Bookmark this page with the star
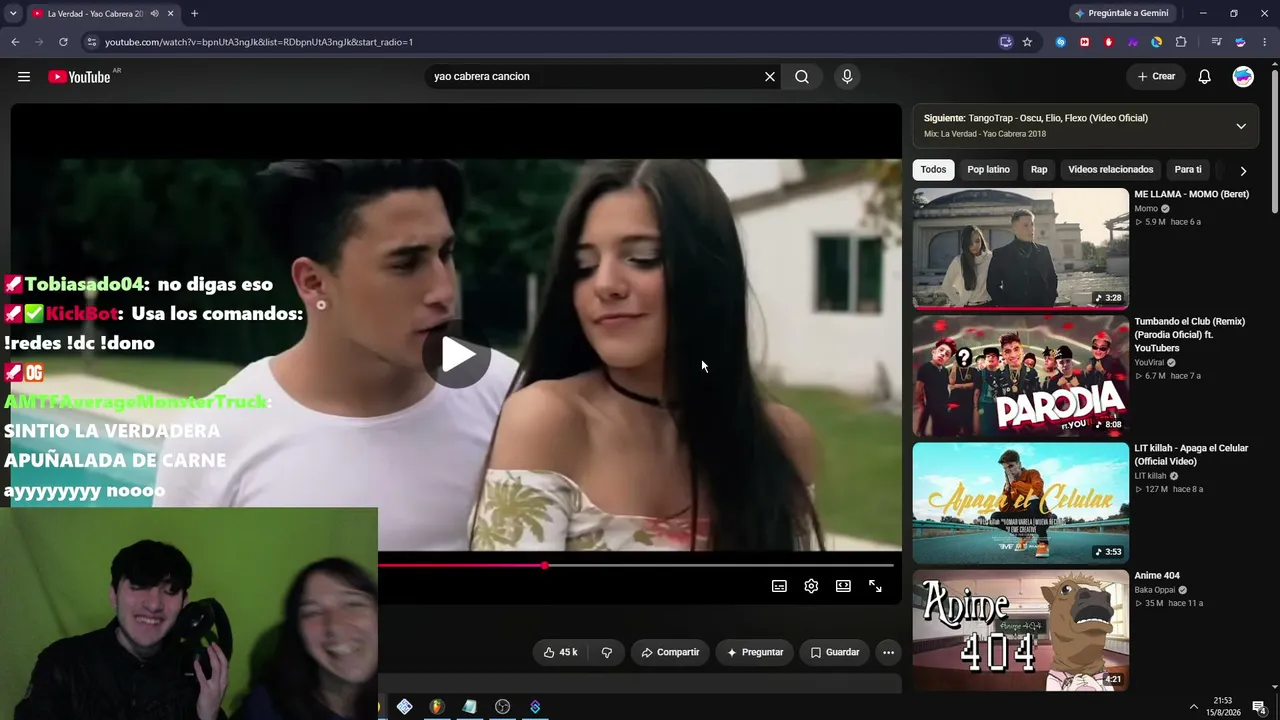 pyautogui.click(x=1027, y=42)
